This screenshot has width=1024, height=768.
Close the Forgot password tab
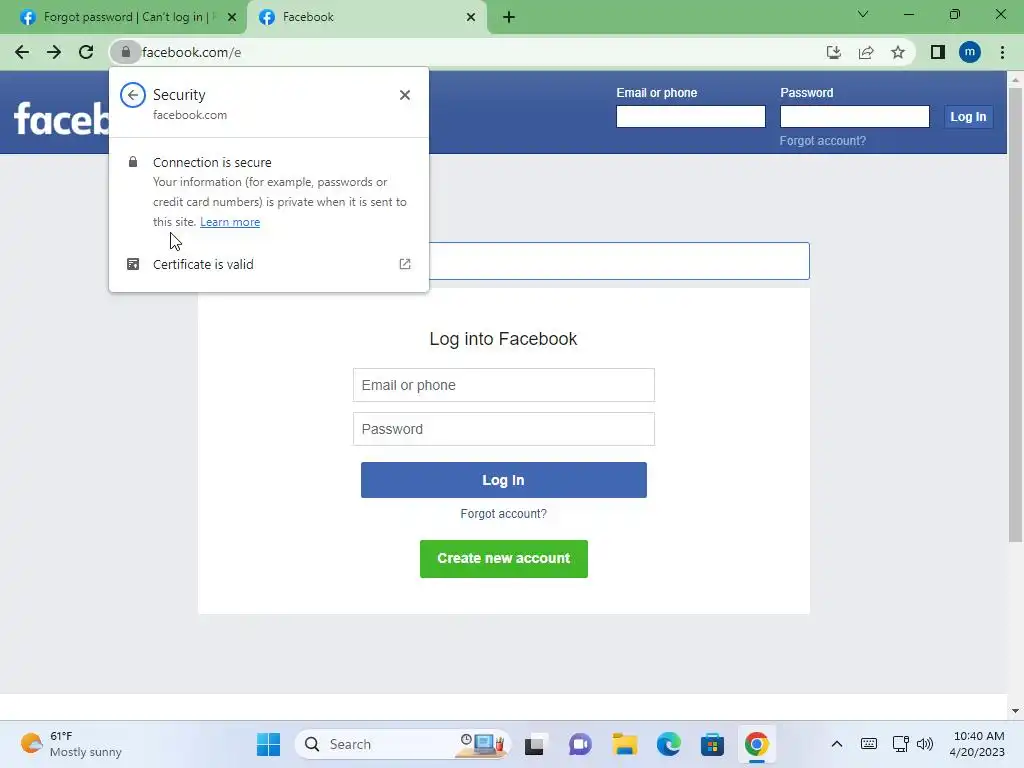tap(232, 17)
